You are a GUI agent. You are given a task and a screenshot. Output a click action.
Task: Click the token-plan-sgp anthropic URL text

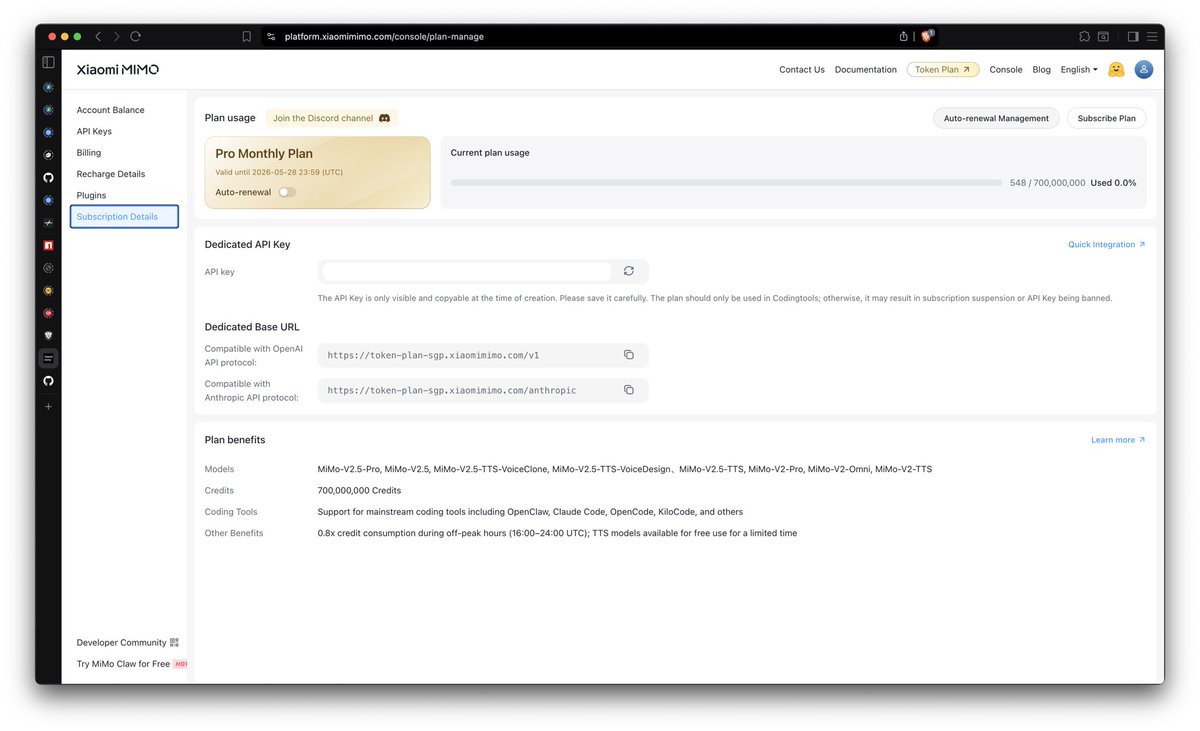451,390
